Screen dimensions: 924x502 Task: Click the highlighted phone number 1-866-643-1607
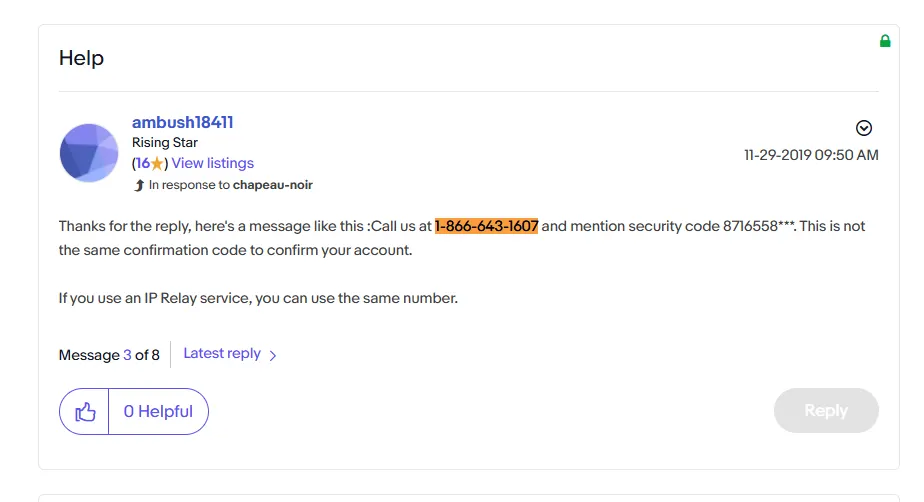[x=486, y=226]
